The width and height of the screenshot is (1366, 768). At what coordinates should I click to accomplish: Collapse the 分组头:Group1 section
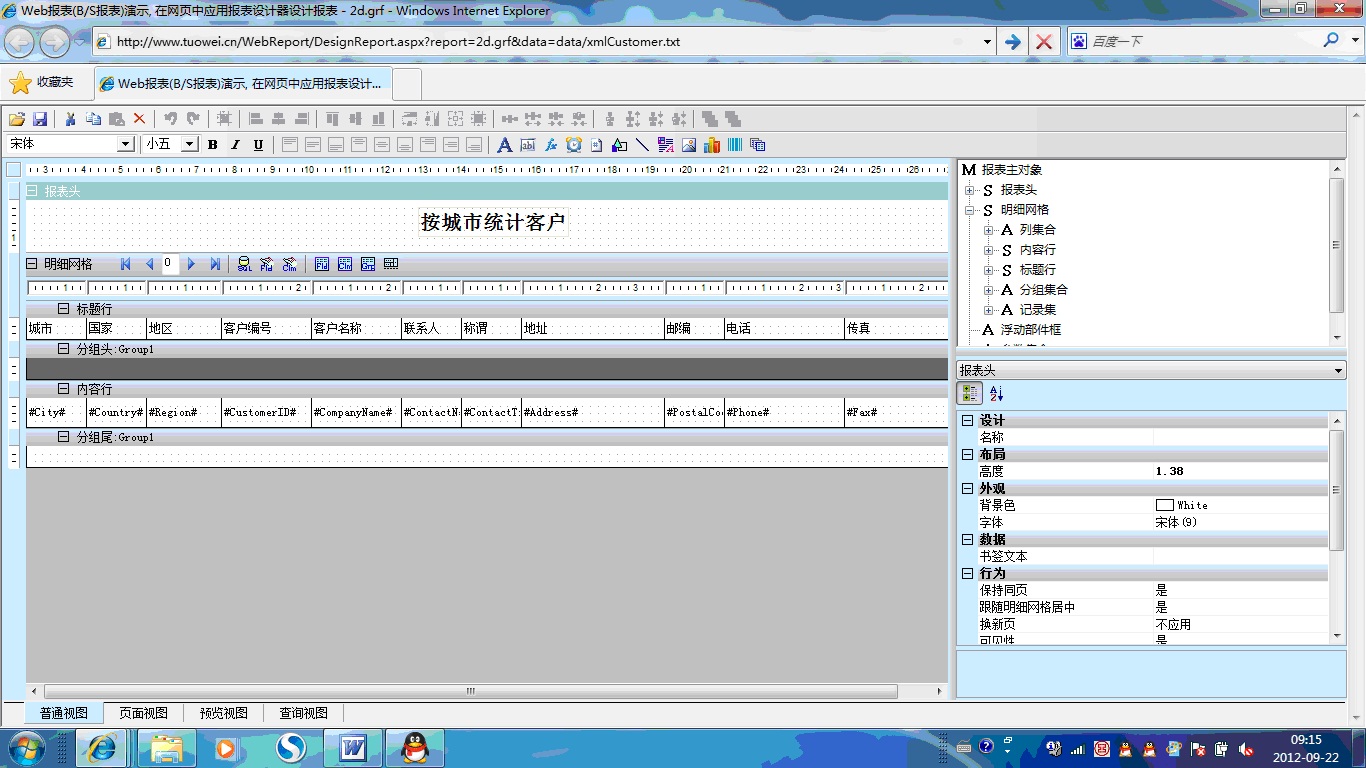[x=64, y=349]
